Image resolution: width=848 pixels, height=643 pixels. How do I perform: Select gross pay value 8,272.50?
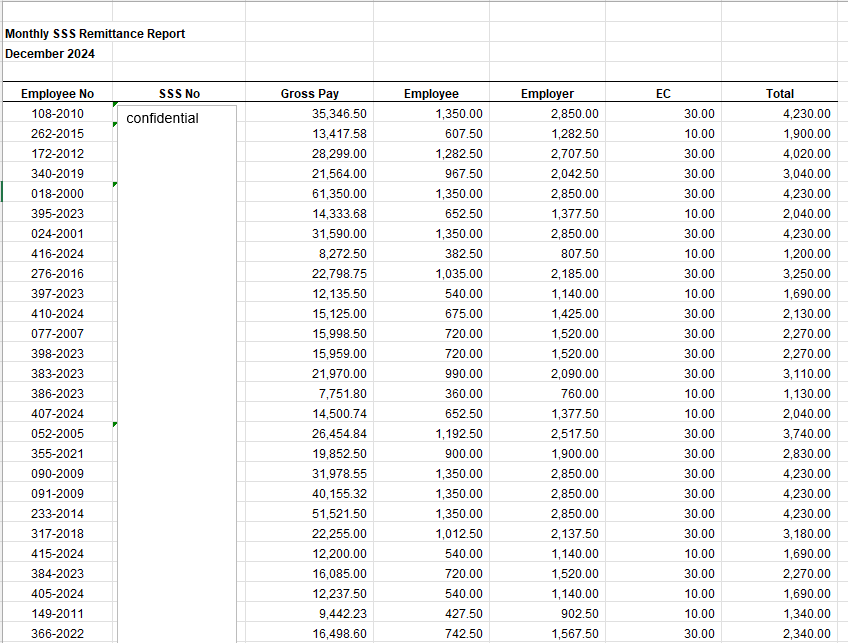[x=342, y=254]
